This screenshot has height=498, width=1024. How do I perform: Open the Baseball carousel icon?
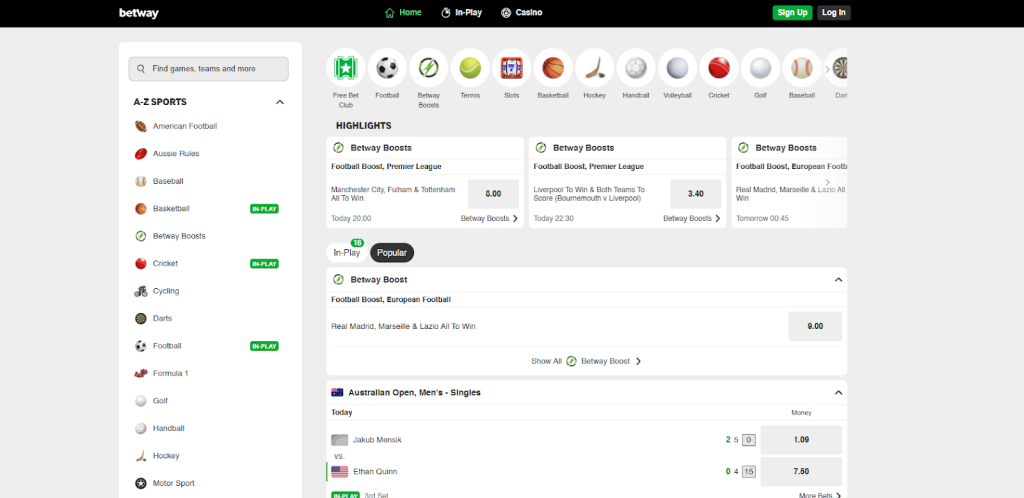[802, 68]
